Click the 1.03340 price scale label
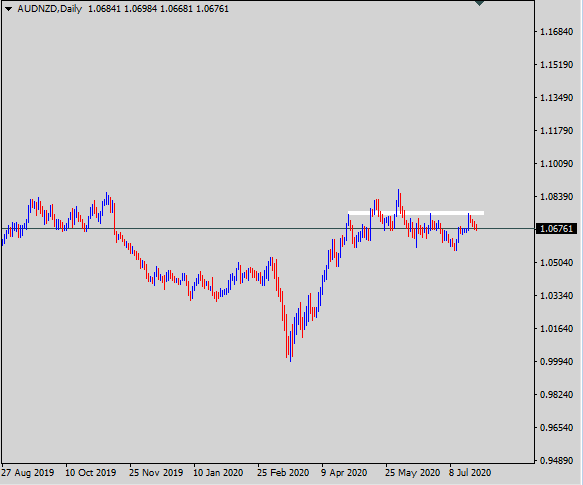 tap(556, 296)
